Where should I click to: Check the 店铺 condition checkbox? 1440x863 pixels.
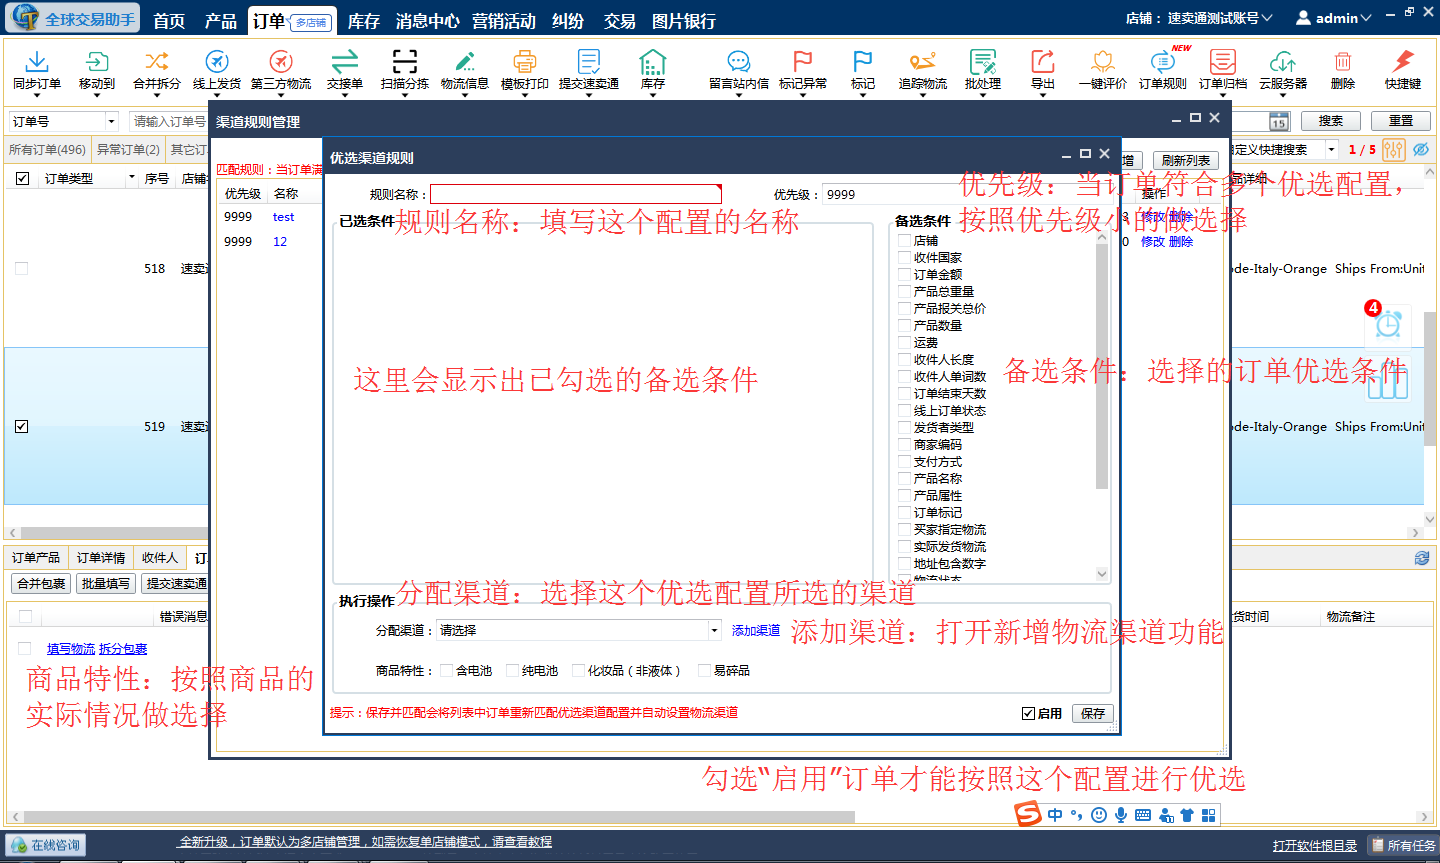click(905, 240)
